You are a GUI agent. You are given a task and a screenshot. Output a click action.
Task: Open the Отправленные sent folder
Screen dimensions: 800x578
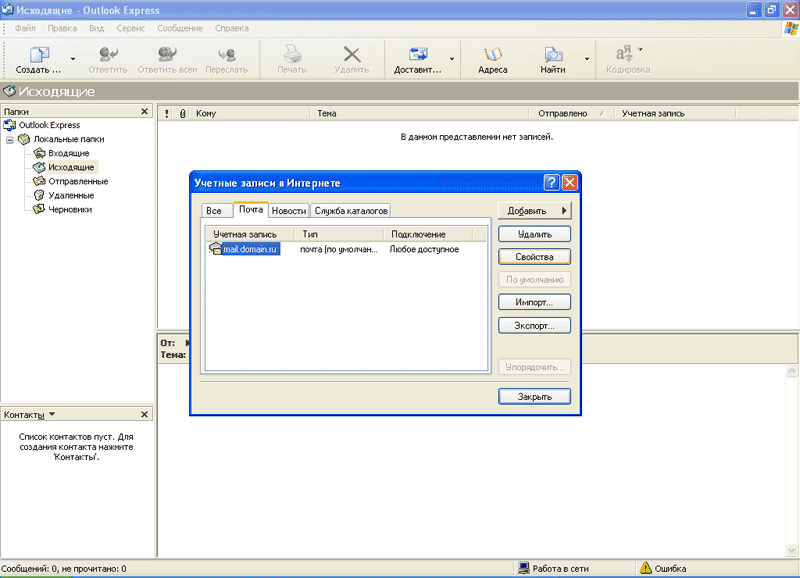(x=78, y=182)
